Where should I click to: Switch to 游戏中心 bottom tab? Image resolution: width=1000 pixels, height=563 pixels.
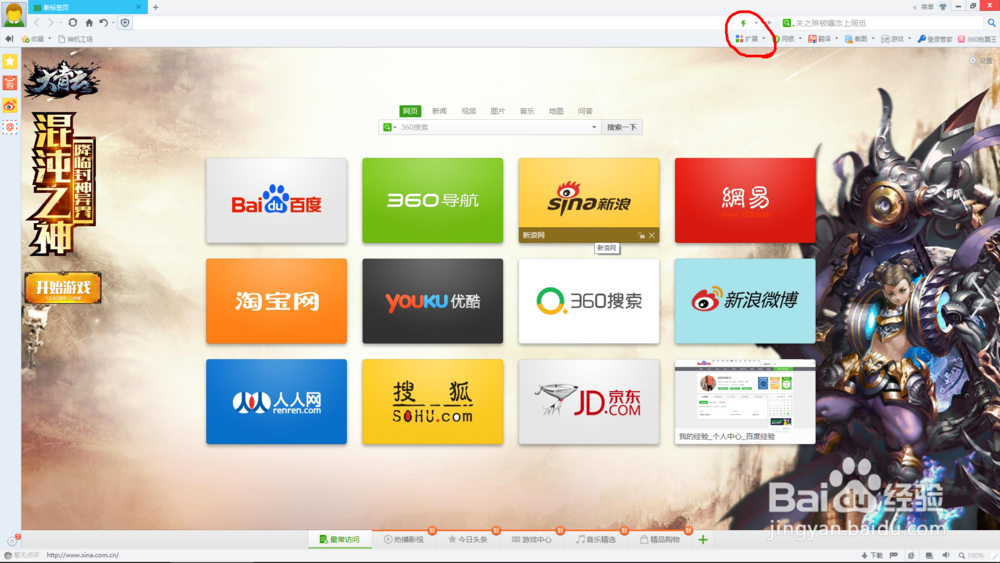click(x=531, y=539)
